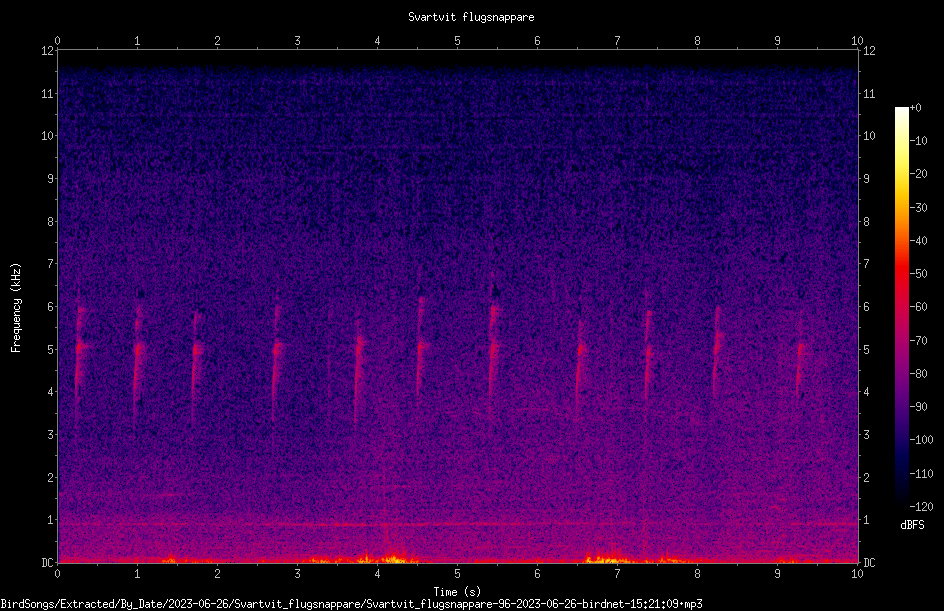
Task: Click the '-90' color scale label
Action: coord(918,407)
